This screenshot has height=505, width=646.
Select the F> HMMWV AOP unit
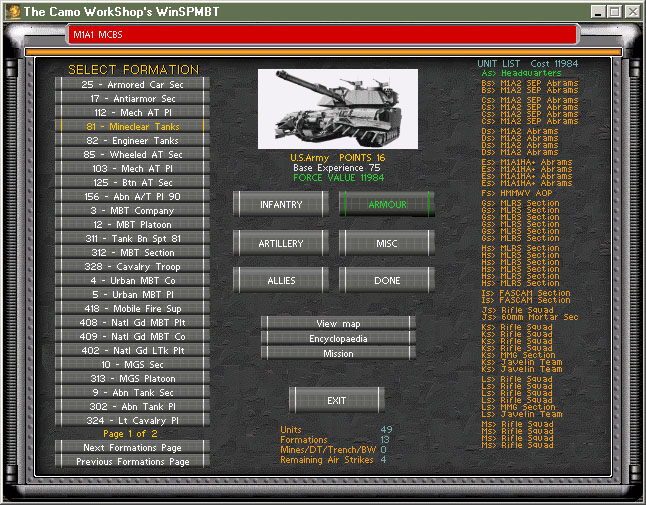pos(517,193)
